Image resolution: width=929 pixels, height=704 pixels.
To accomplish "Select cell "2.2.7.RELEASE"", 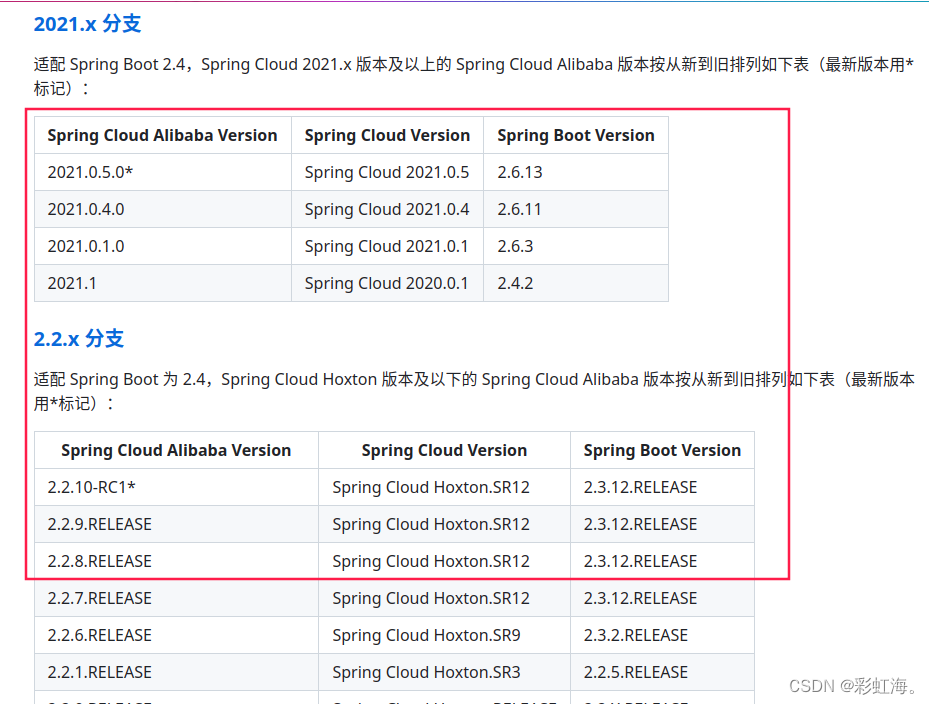I will [x=177, y=598].
